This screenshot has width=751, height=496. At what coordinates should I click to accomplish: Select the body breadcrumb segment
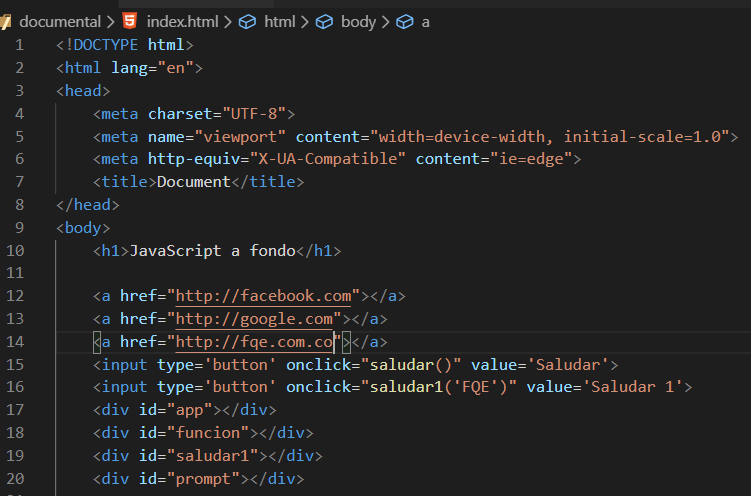pos(358,22)
